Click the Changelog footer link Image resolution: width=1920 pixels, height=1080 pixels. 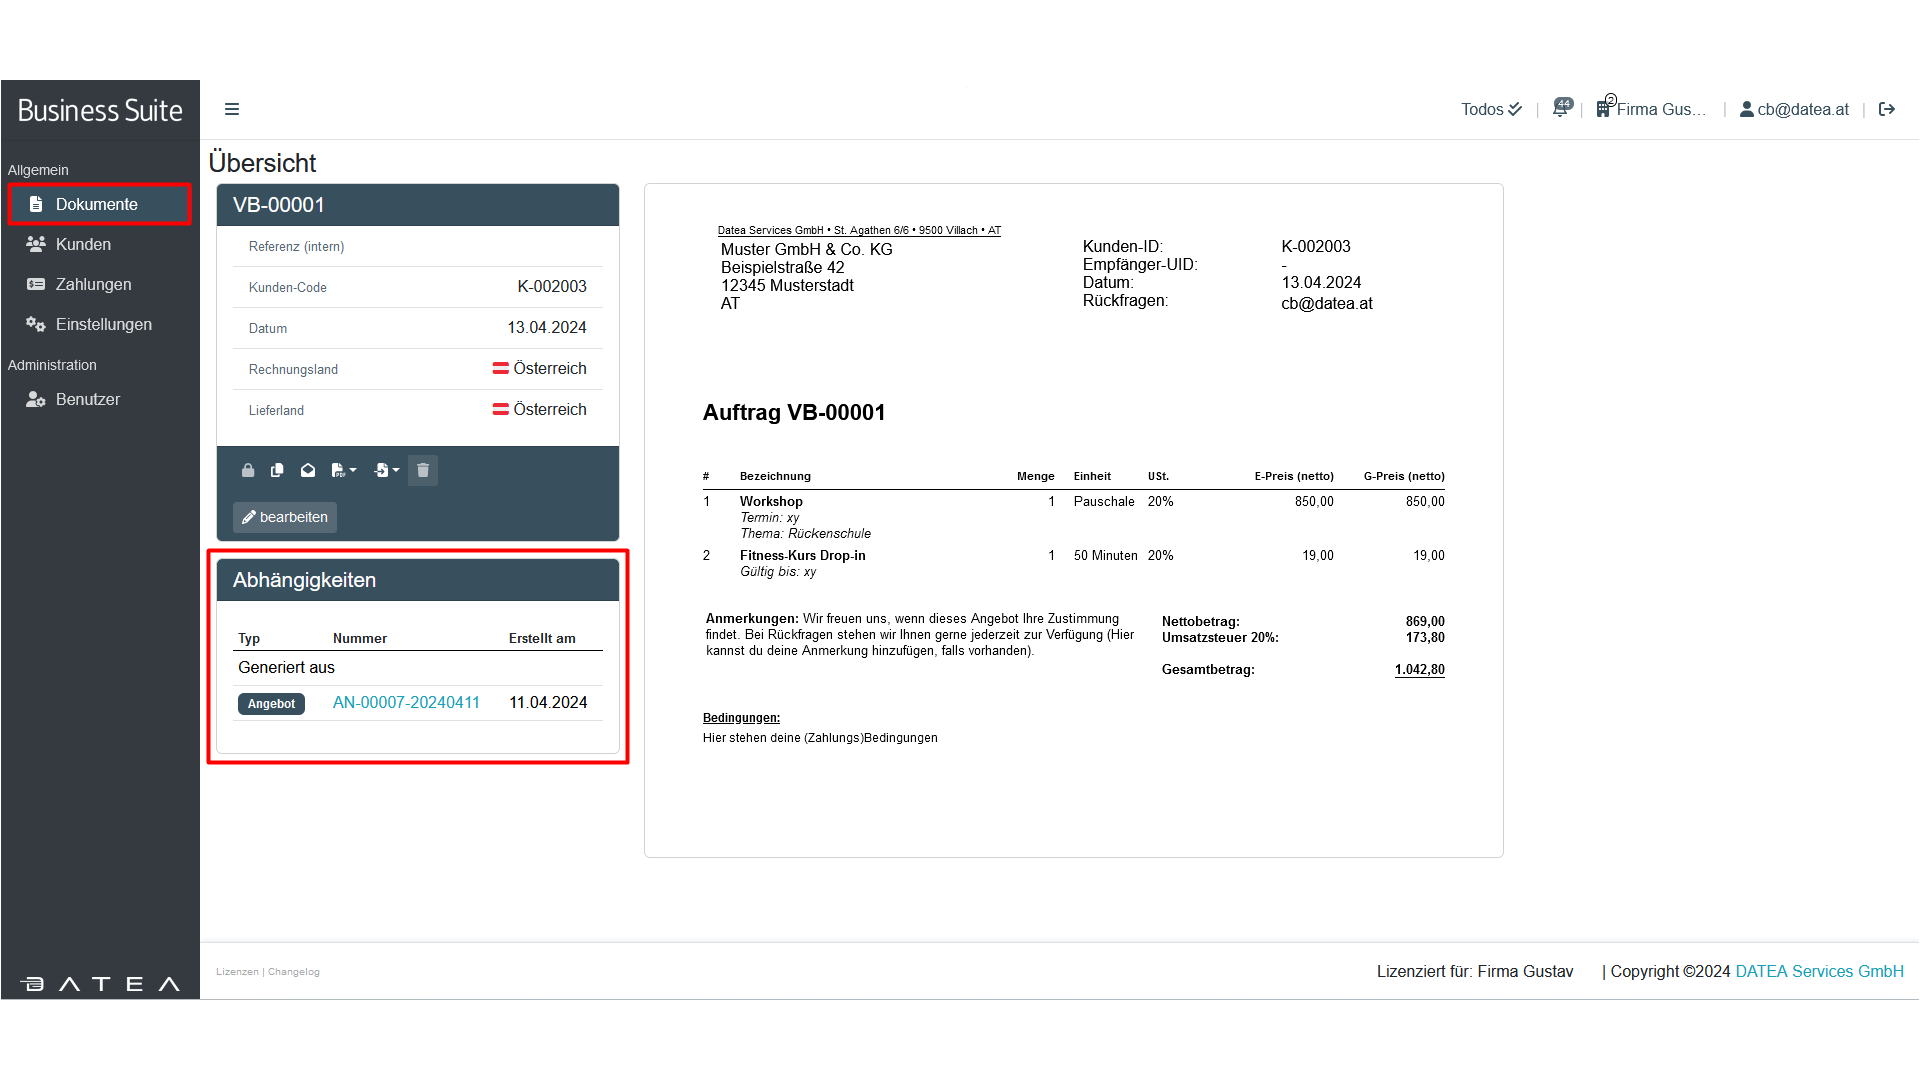coord(294,972)
